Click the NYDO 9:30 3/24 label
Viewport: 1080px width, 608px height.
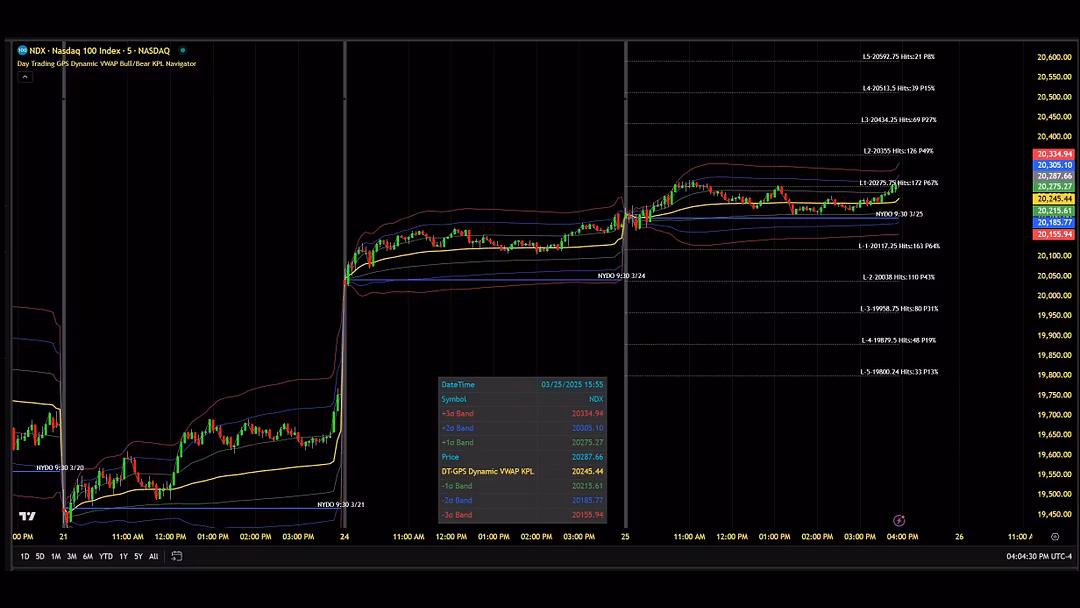[x=621, y=275]
